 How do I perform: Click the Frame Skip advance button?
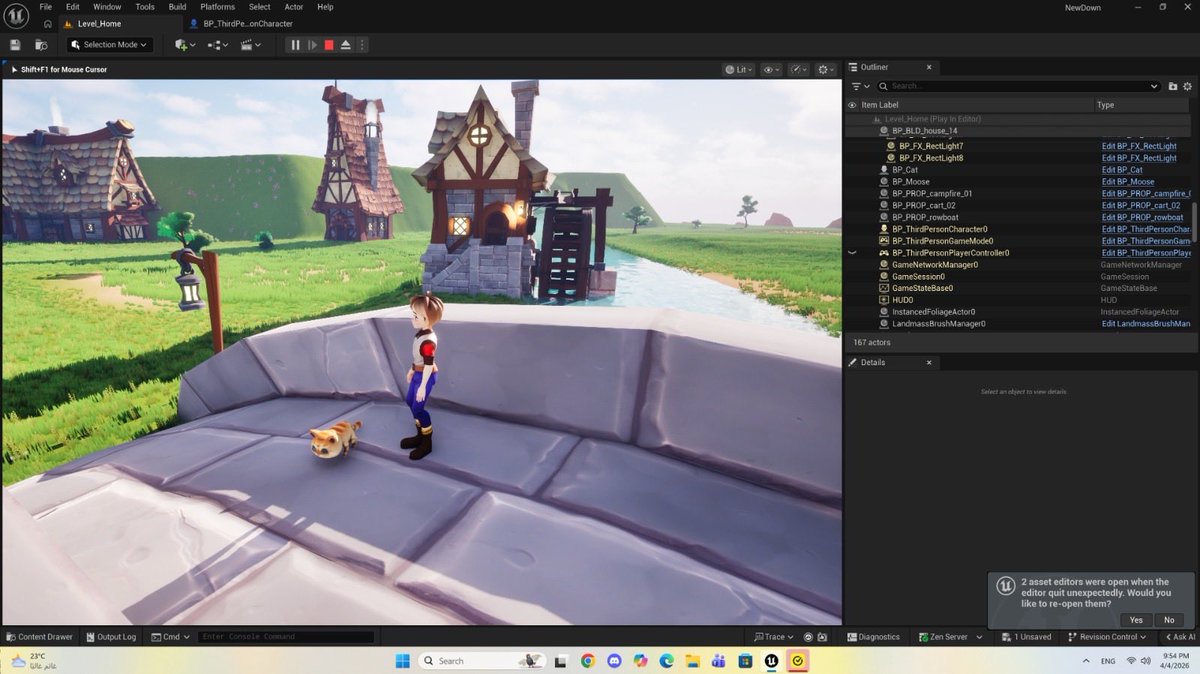(x=312, y=45)
